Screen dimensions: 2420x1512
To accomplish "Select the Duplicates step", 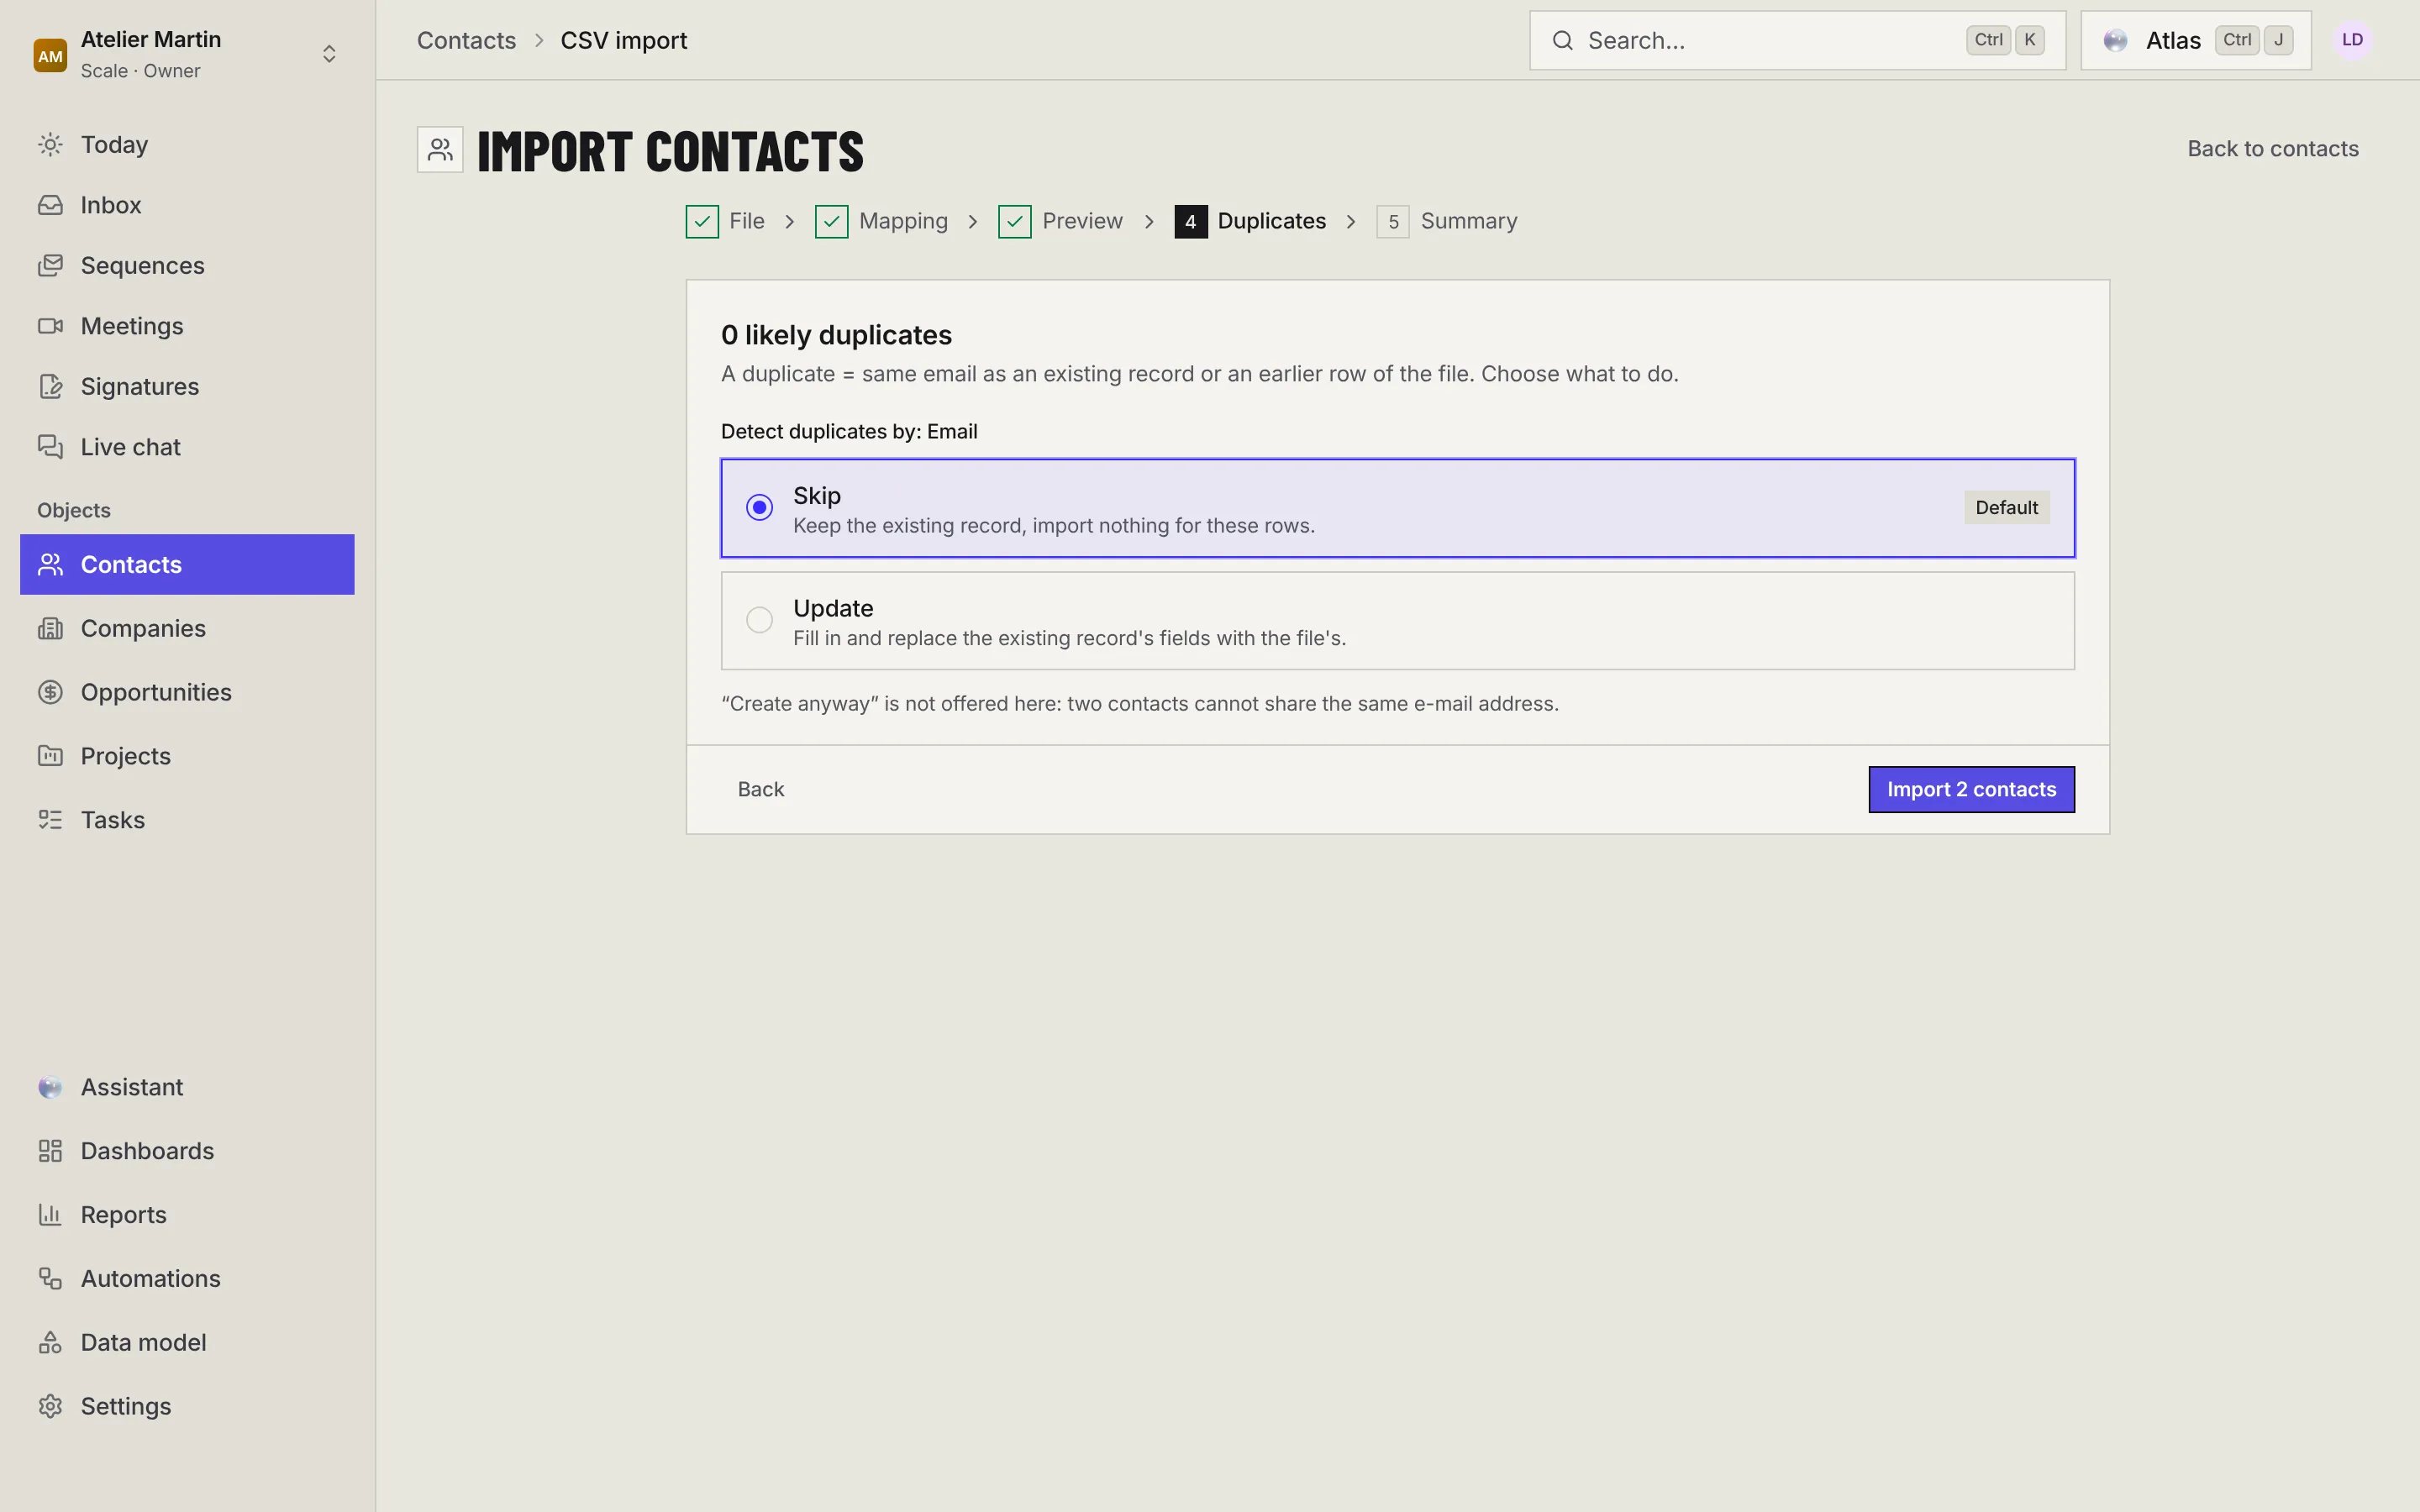I will pos(1250,221).
